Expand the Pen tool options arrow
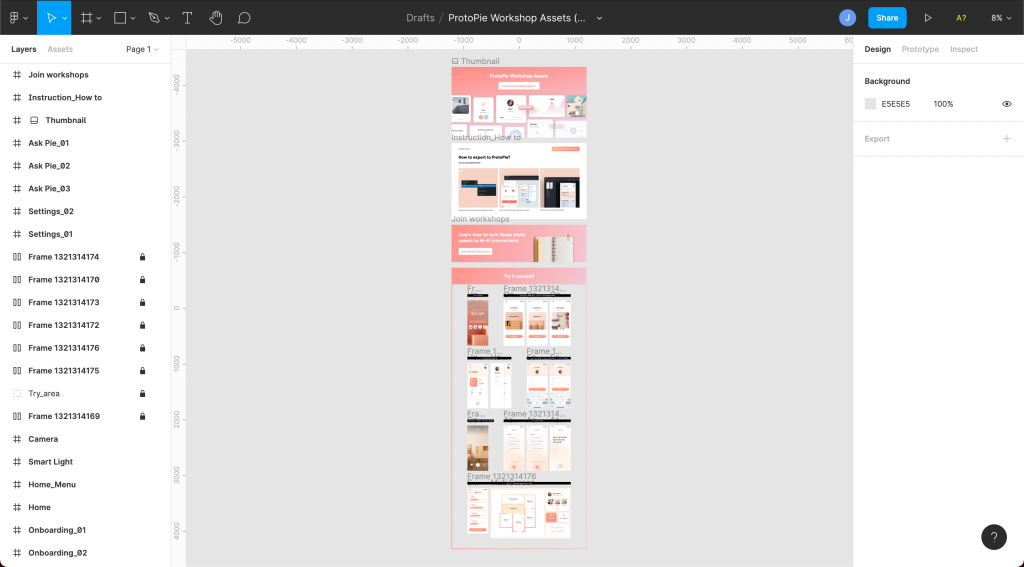Viewport: 1024px width, 567px height. click(x=167, y=18)
